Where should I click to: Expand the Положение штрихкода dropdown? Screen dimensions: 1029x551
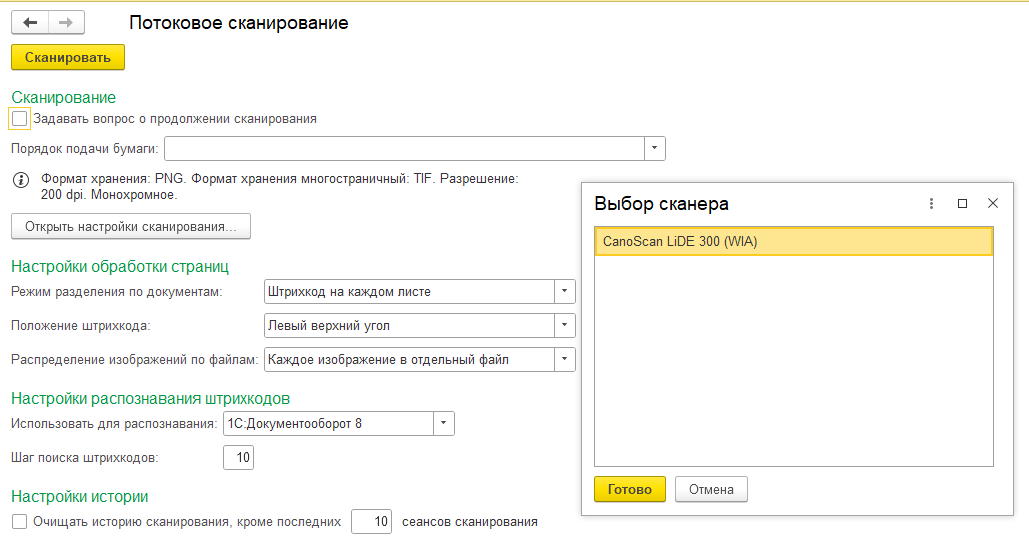565,325
